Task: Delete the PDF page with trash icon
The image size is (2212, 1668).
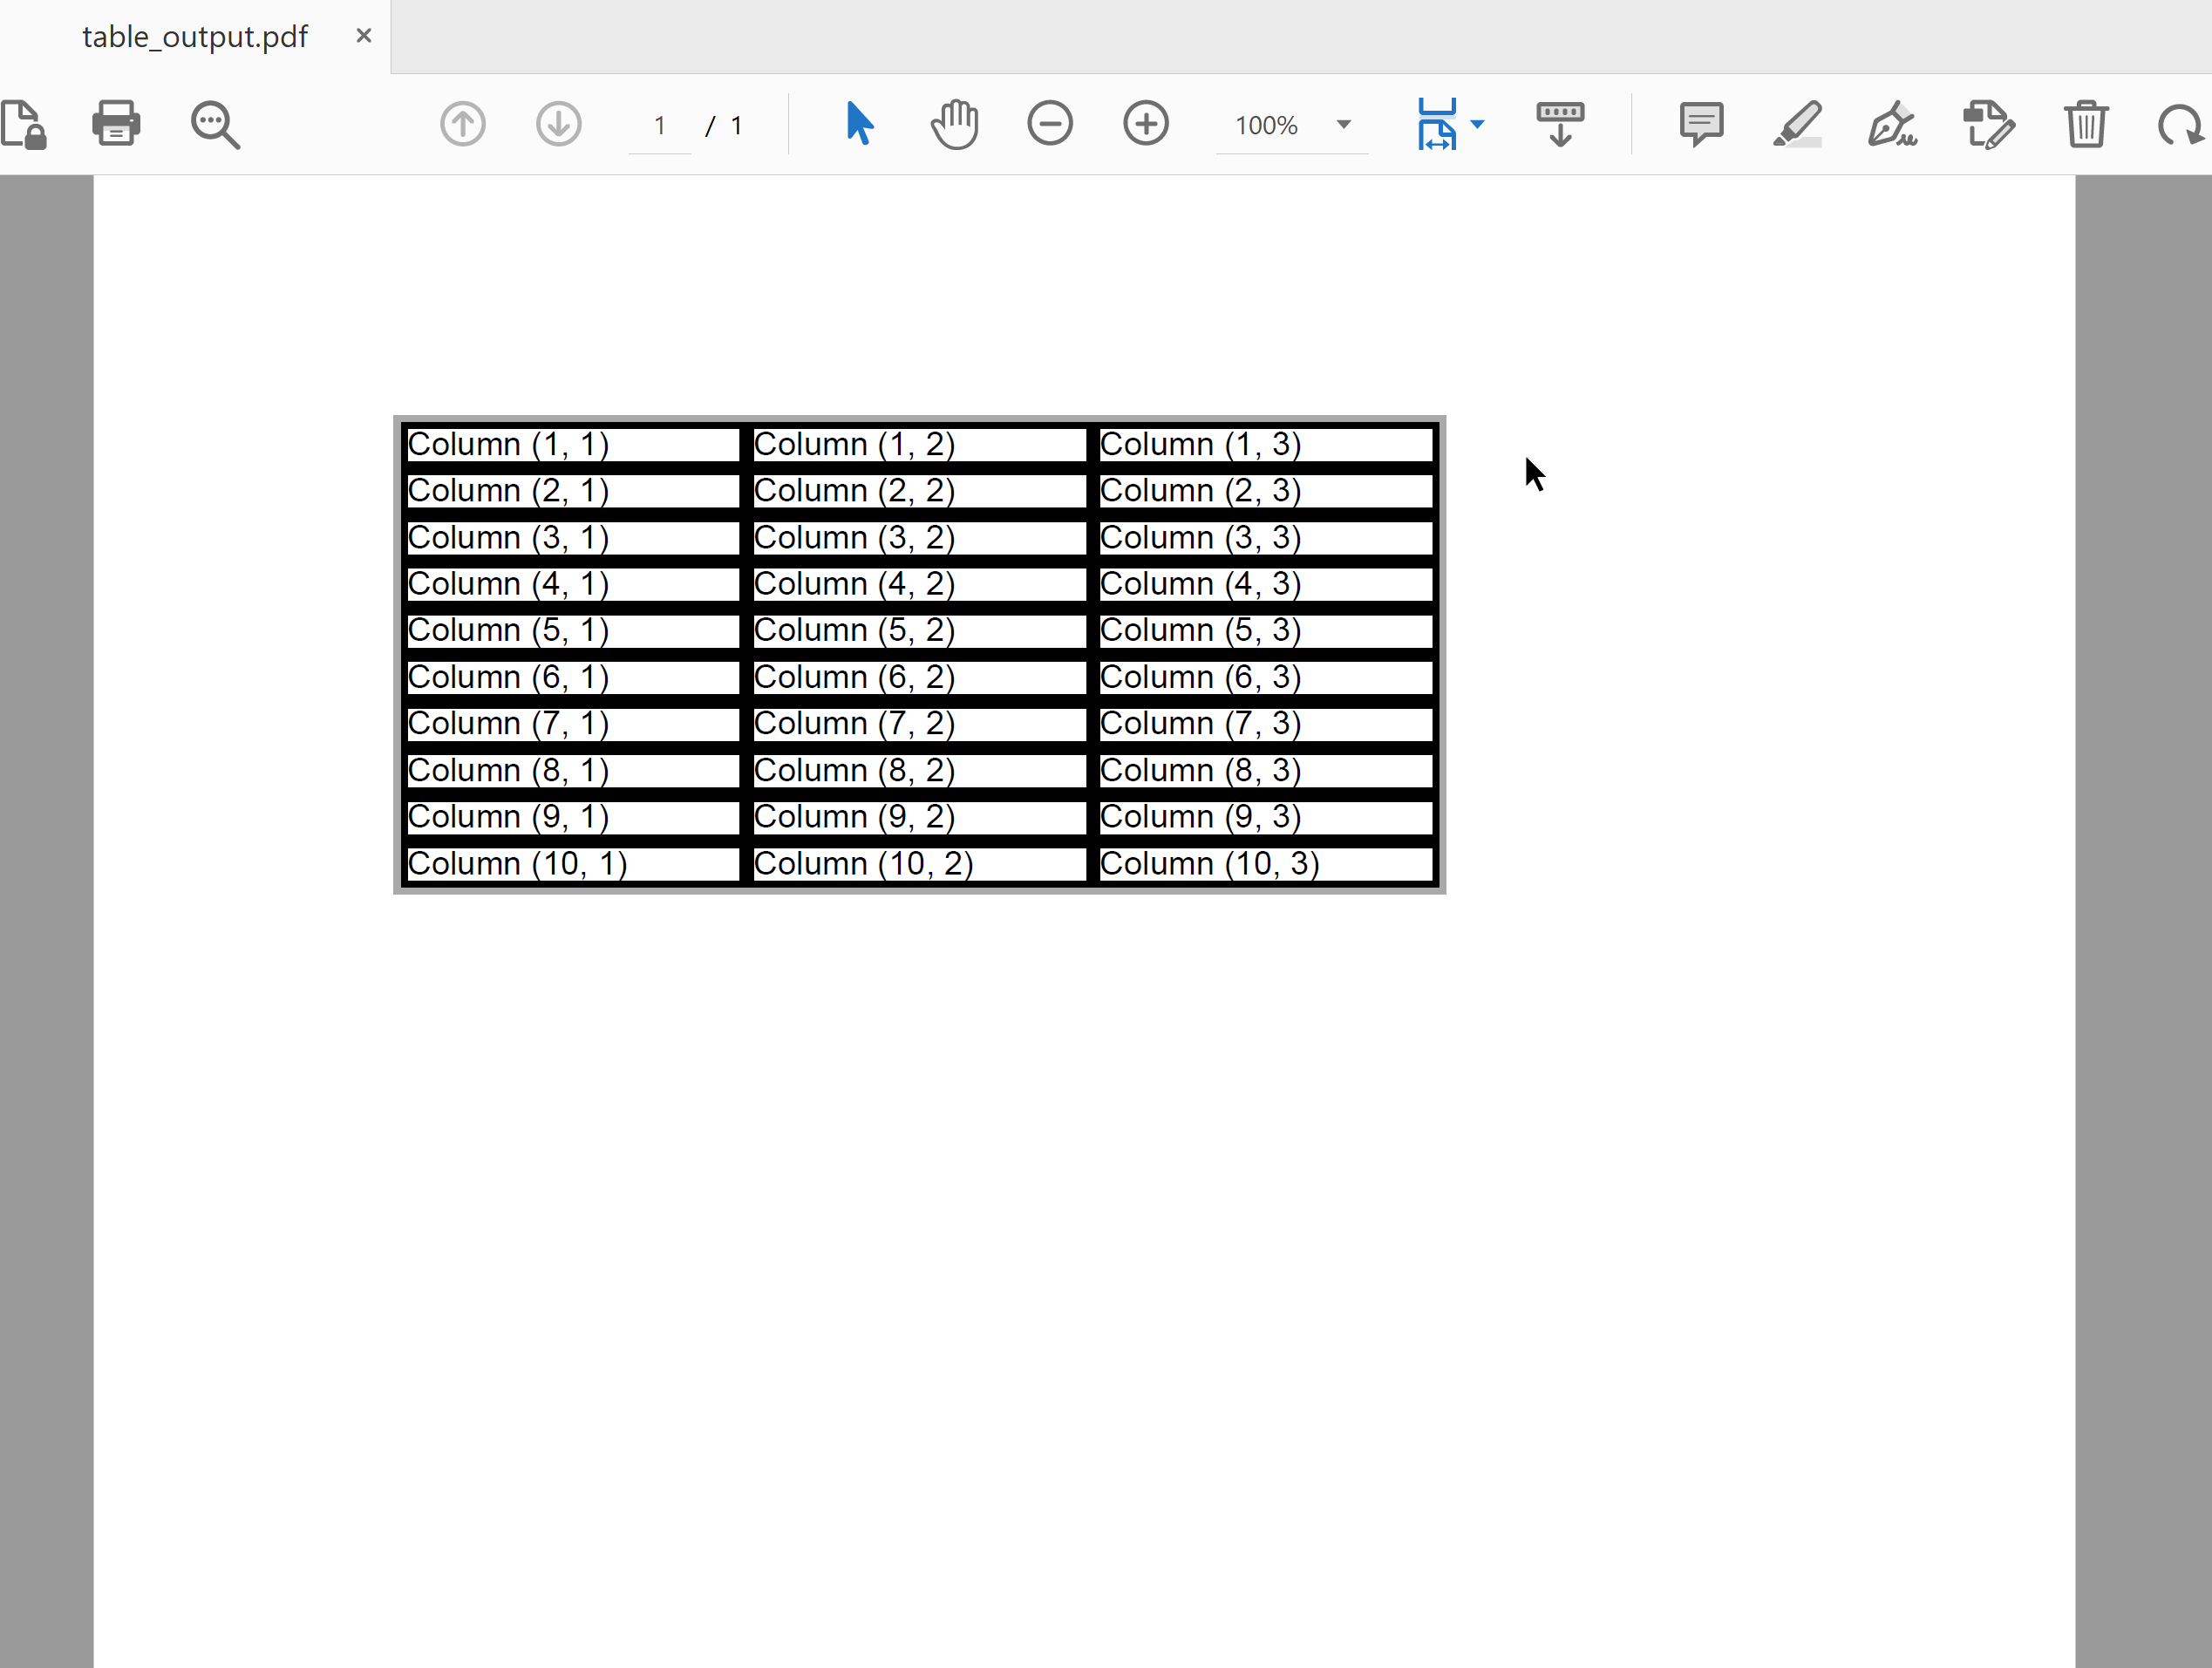Action: point(2085,124)
